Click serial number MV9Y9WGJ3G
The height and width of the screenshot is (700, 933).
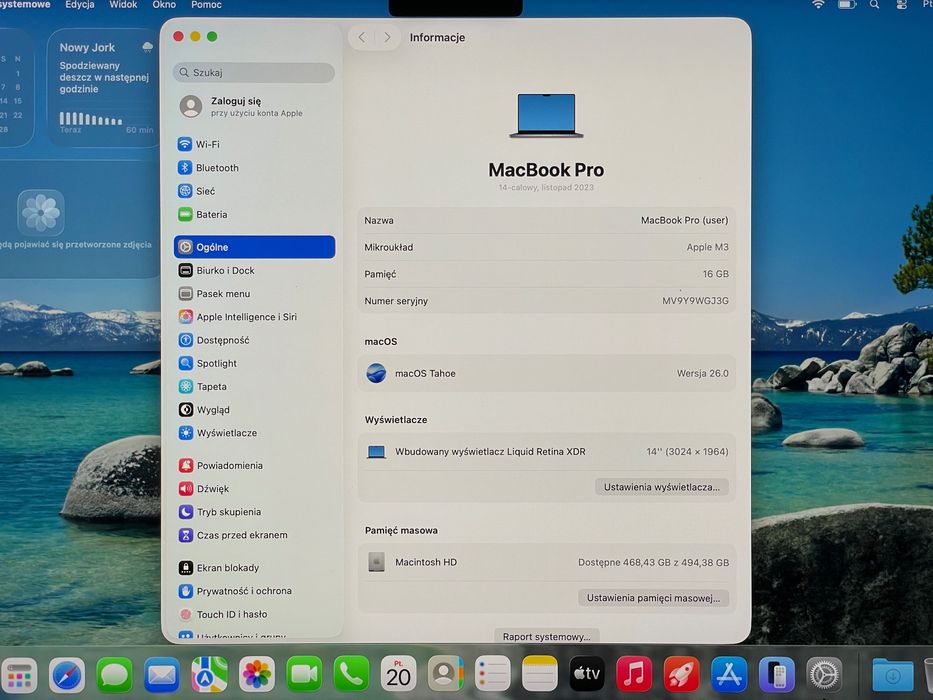pos(695,301)
